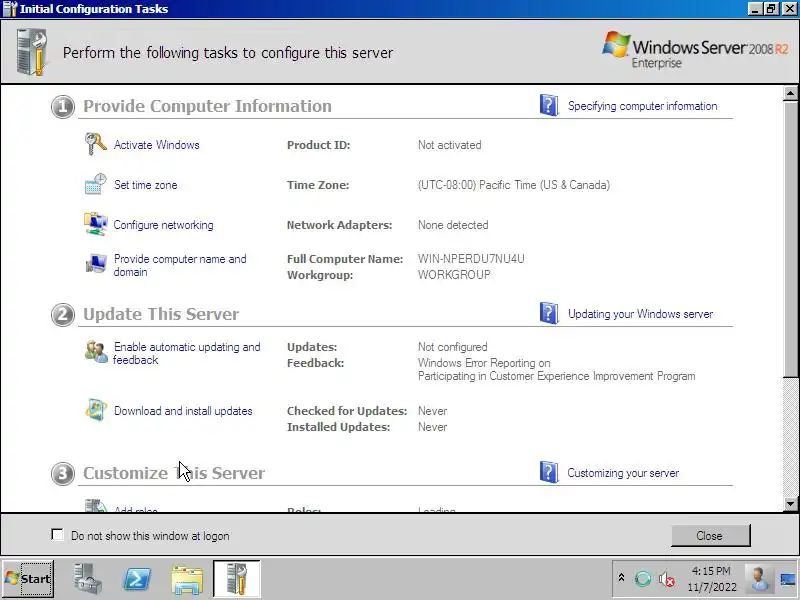Click the WIN-NPERDU7NU4U computer name text
Screen dimensions: 800x600
(x=471, y=259)
